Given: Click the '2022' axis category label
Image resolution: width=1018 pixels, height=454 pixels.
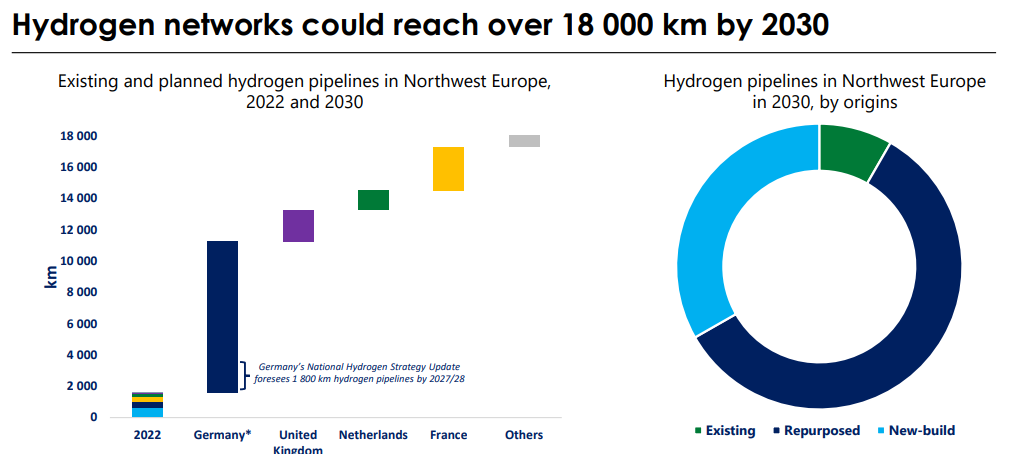Looking at the screenshot, I should pyautogui.click(x=147, y=435).
